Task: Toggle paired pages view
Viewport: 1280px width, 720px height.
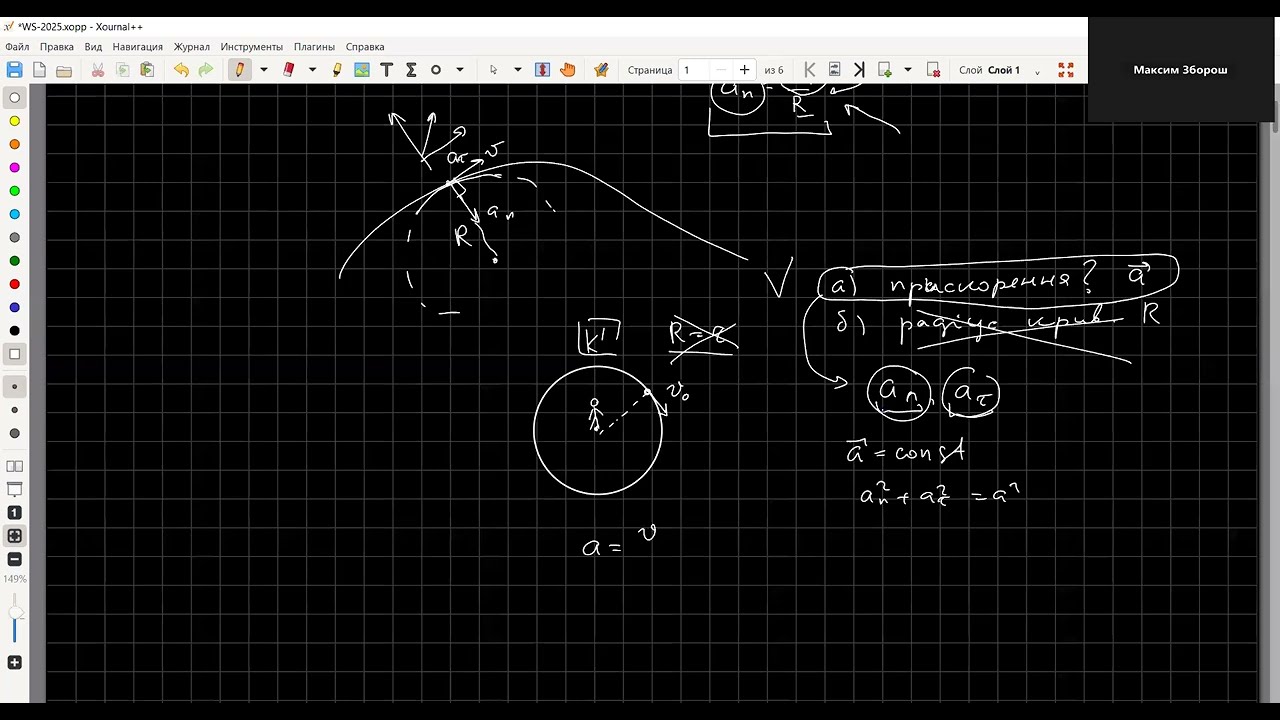Action: (14, 466)
